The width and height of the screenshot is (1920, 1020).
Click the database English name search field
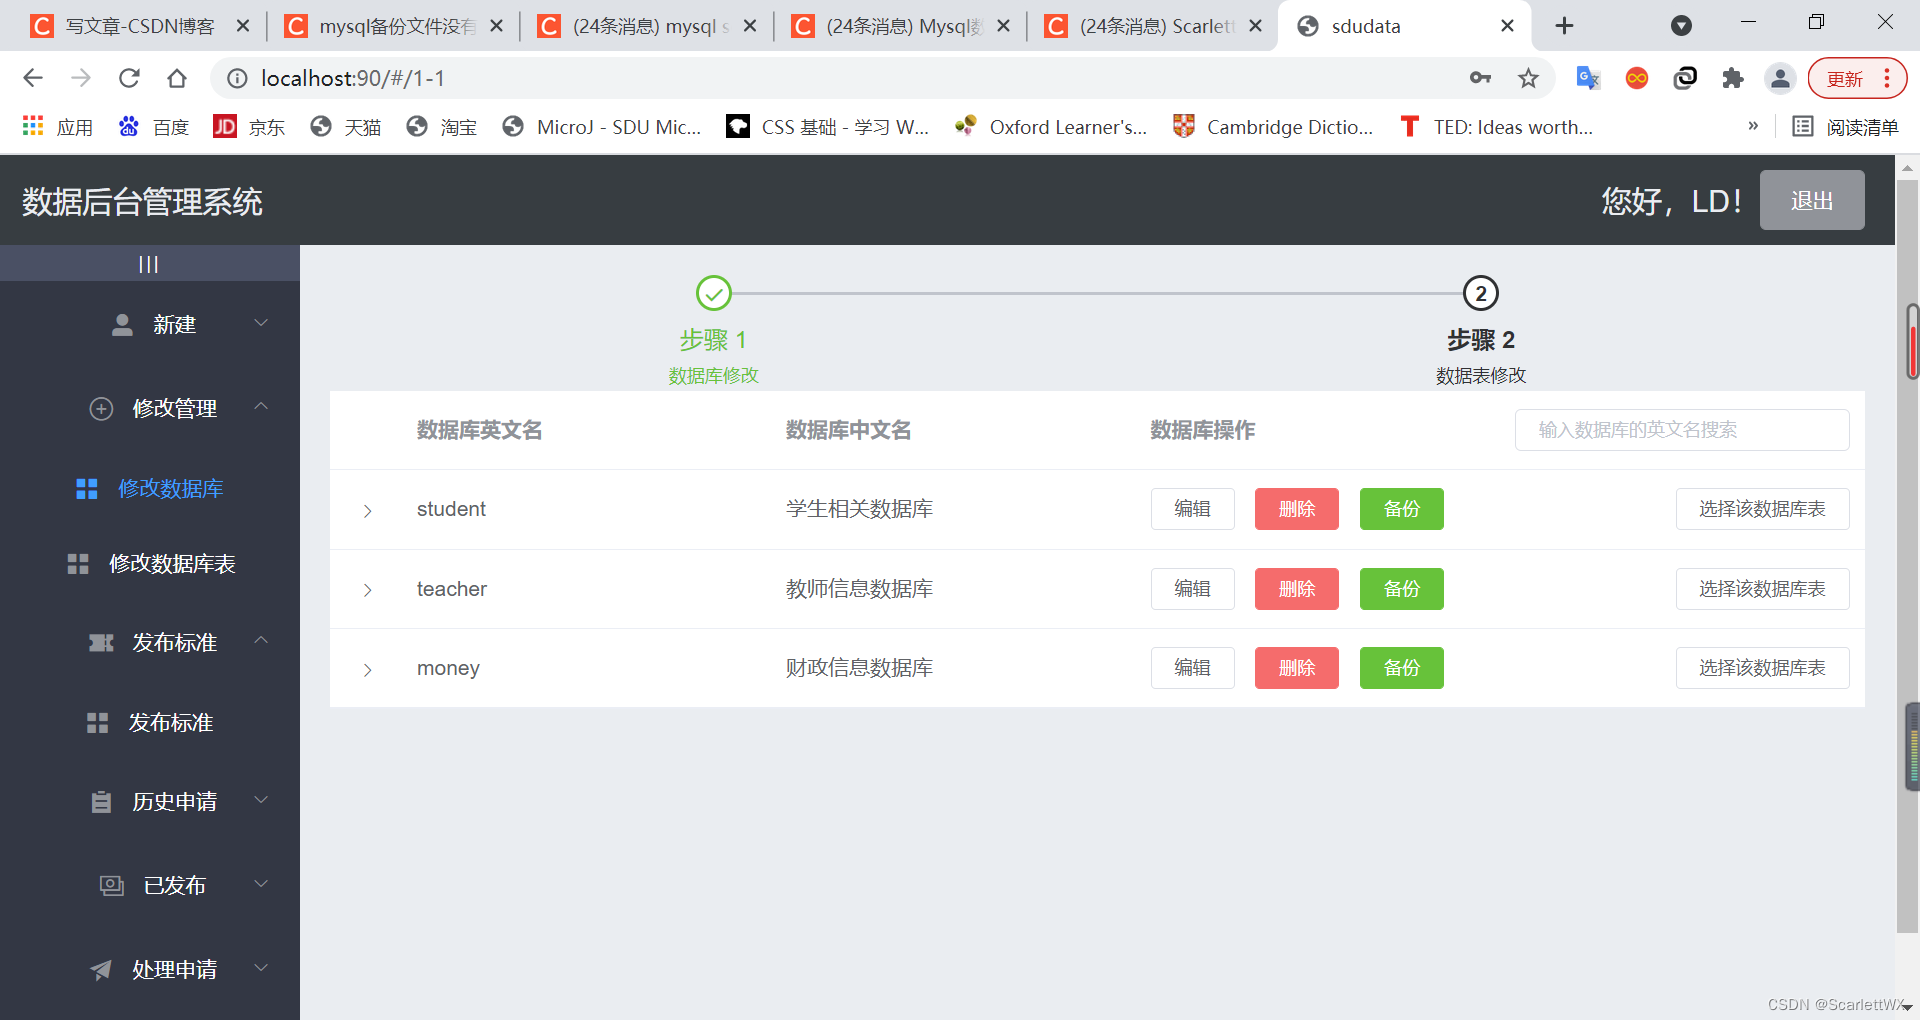point(1681,430)
